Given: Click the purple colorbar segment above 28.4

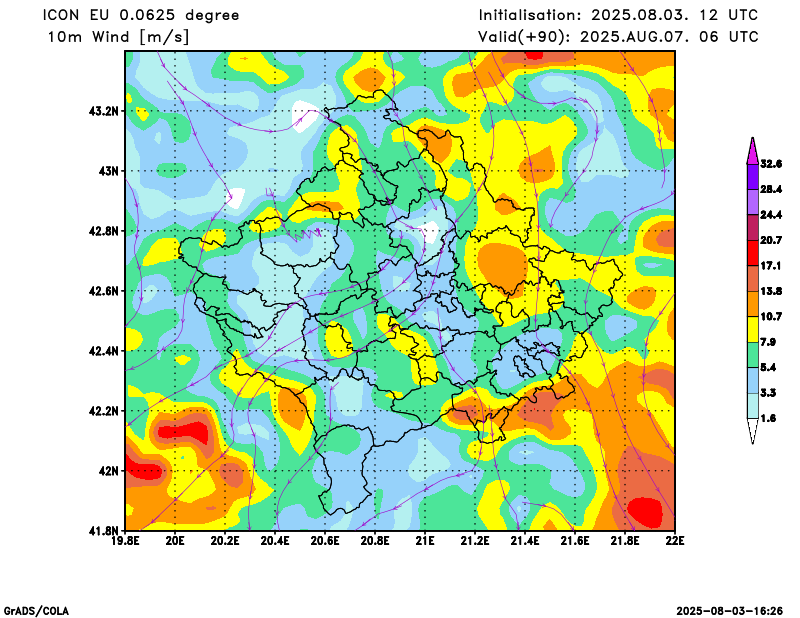Looking at the screenshot, I should tap(753, 177).
